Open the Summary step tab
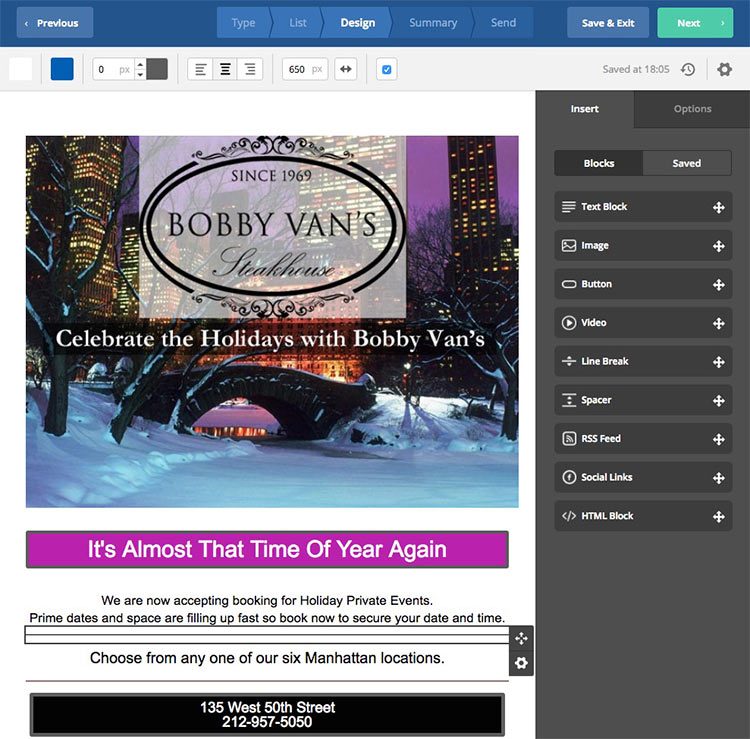750x739 pixels. point(433,22)
